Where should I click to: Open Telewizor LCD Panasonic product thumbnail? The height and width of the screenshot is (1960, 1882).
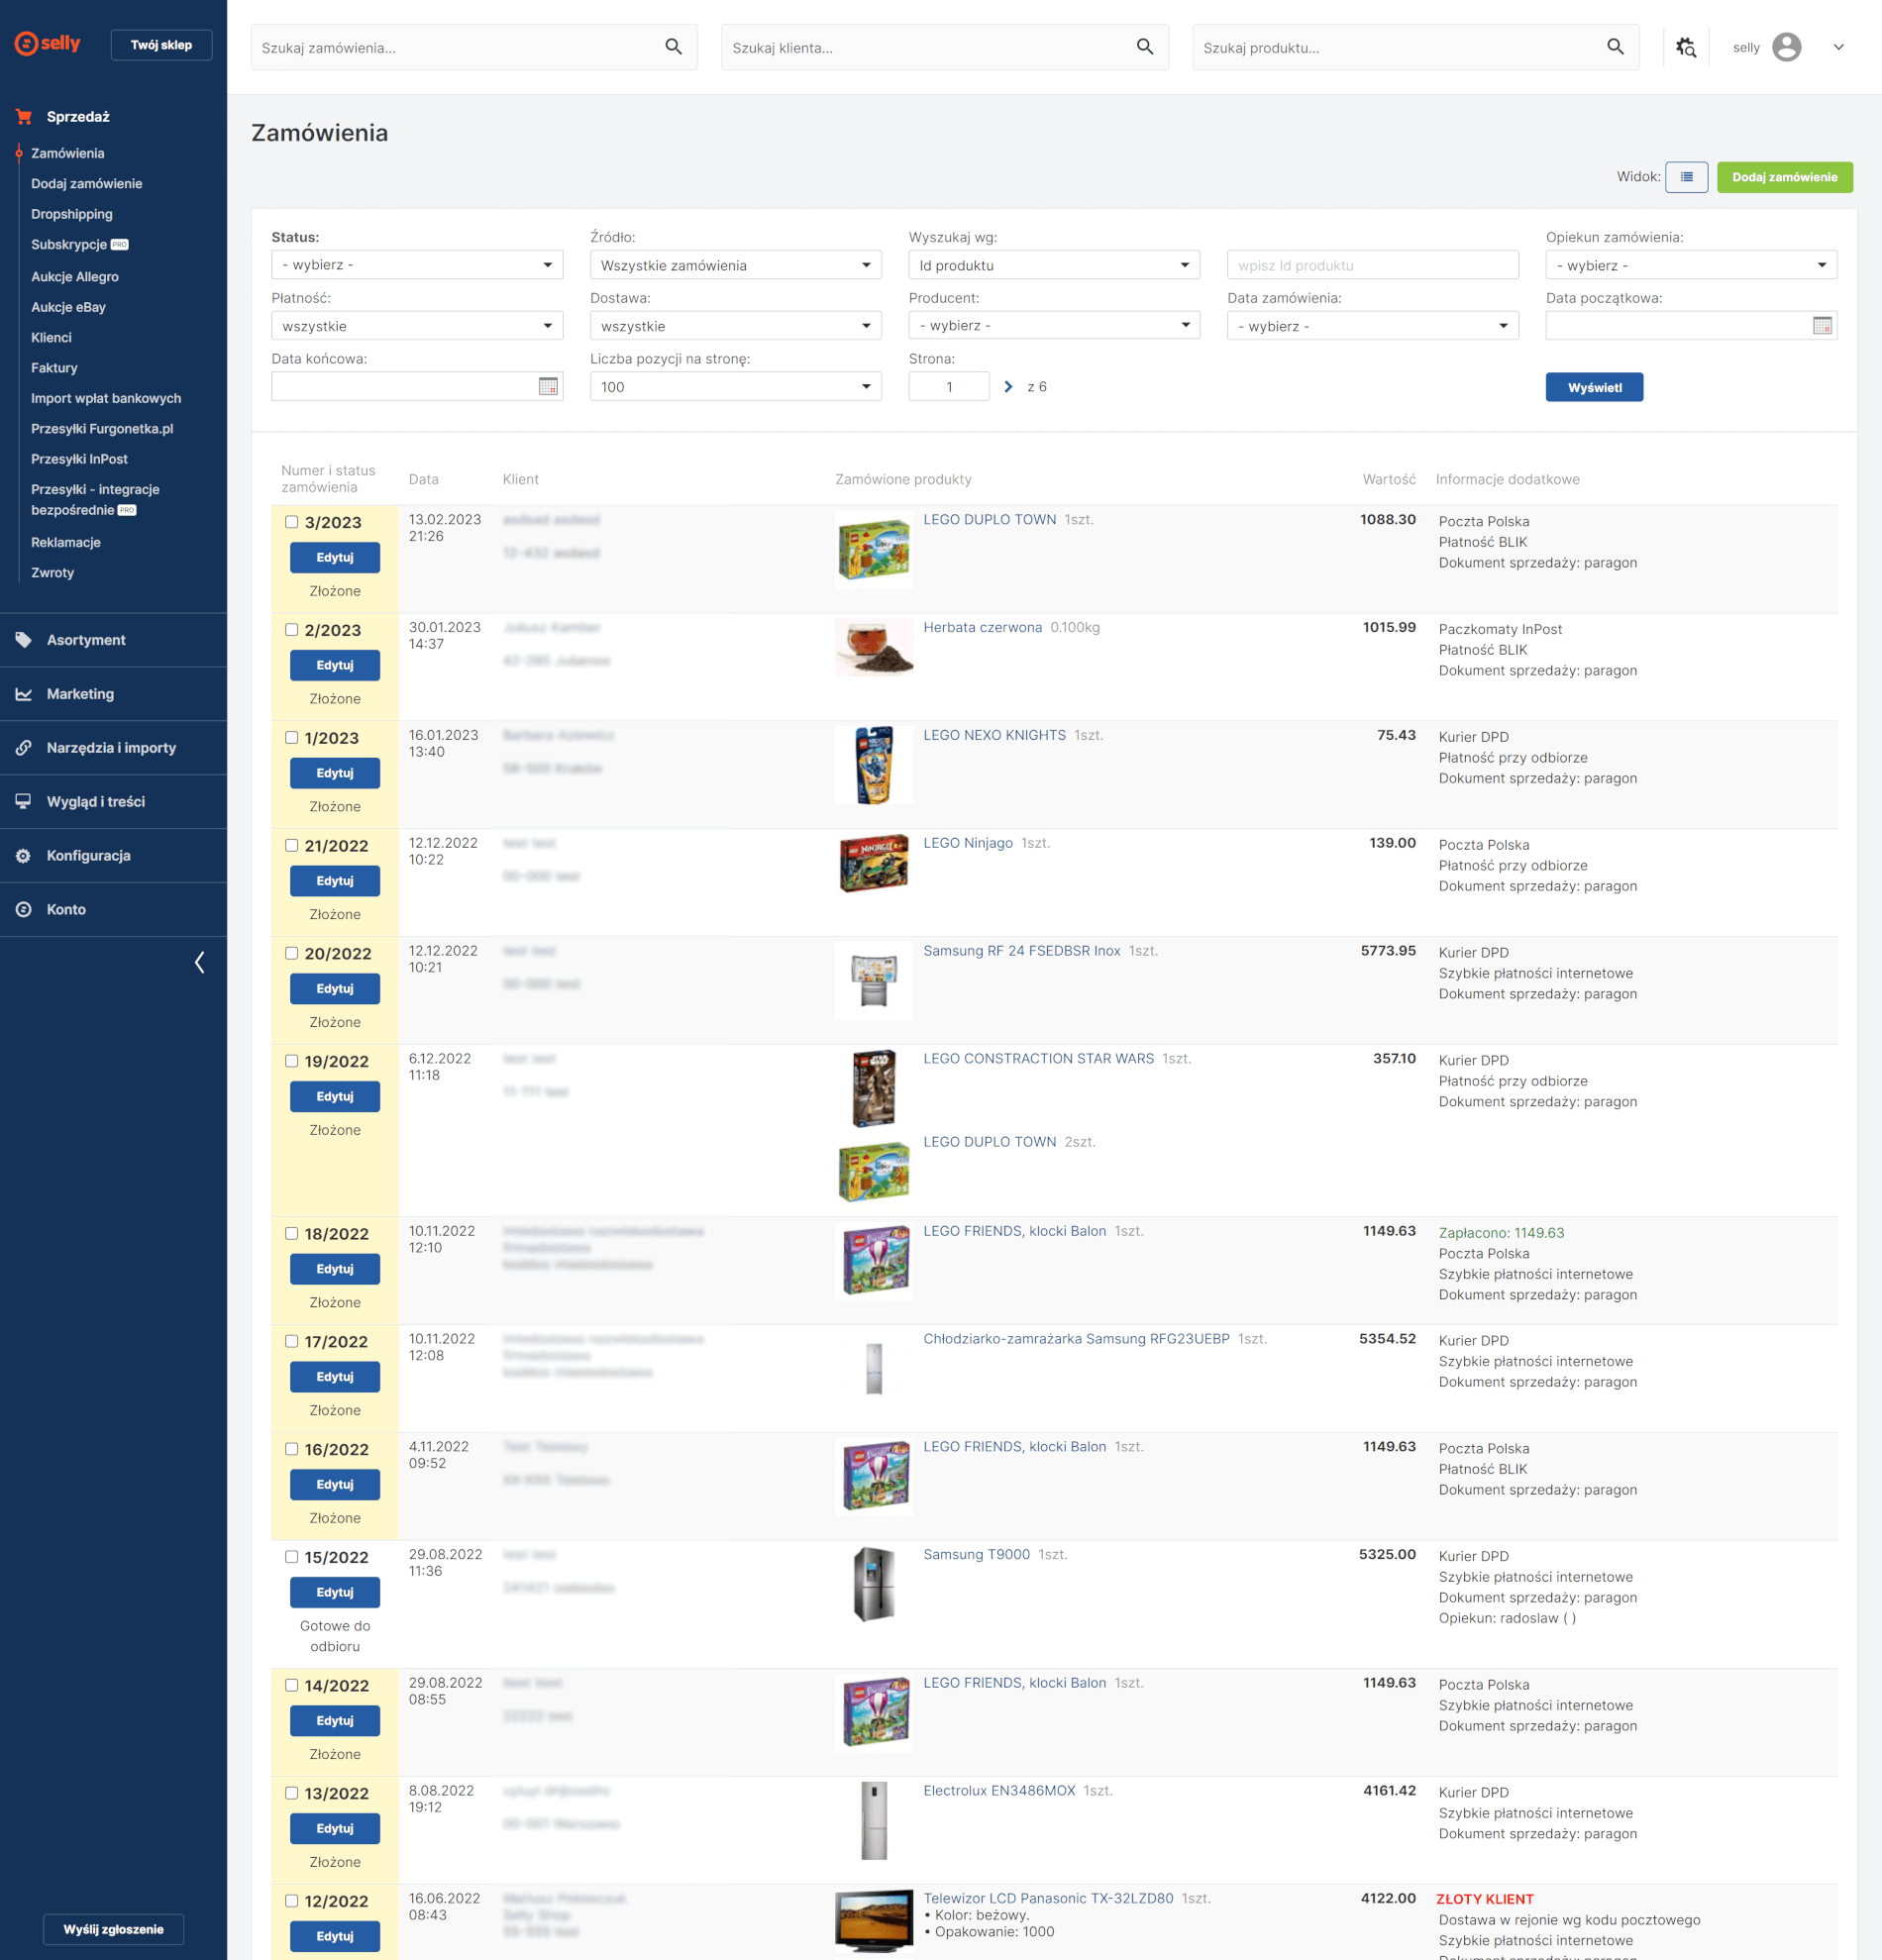click(x=874, y=1921)
